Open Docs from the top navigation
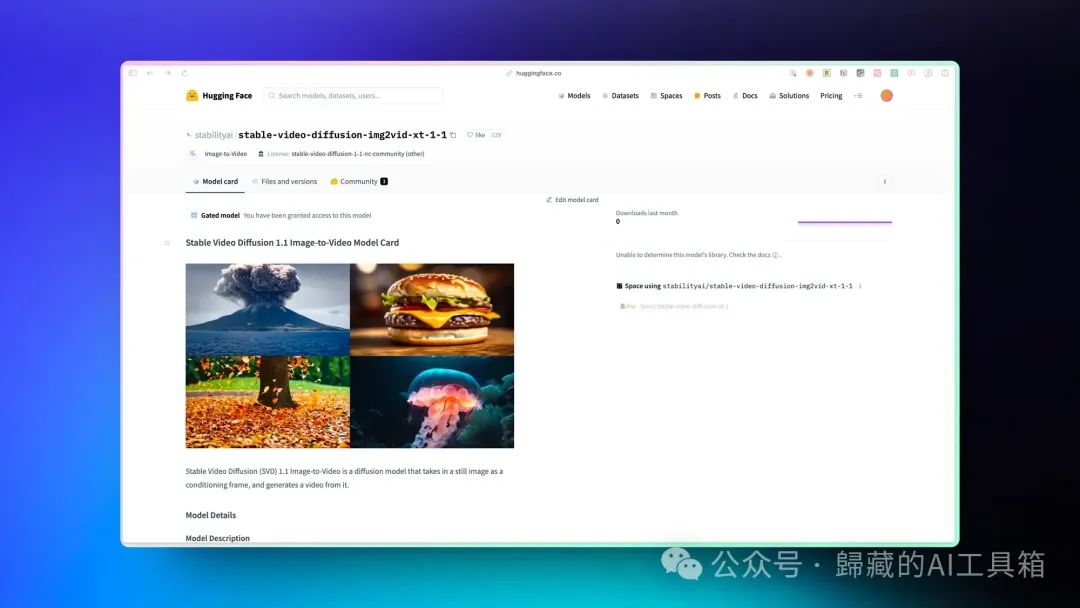 point(745,96)
